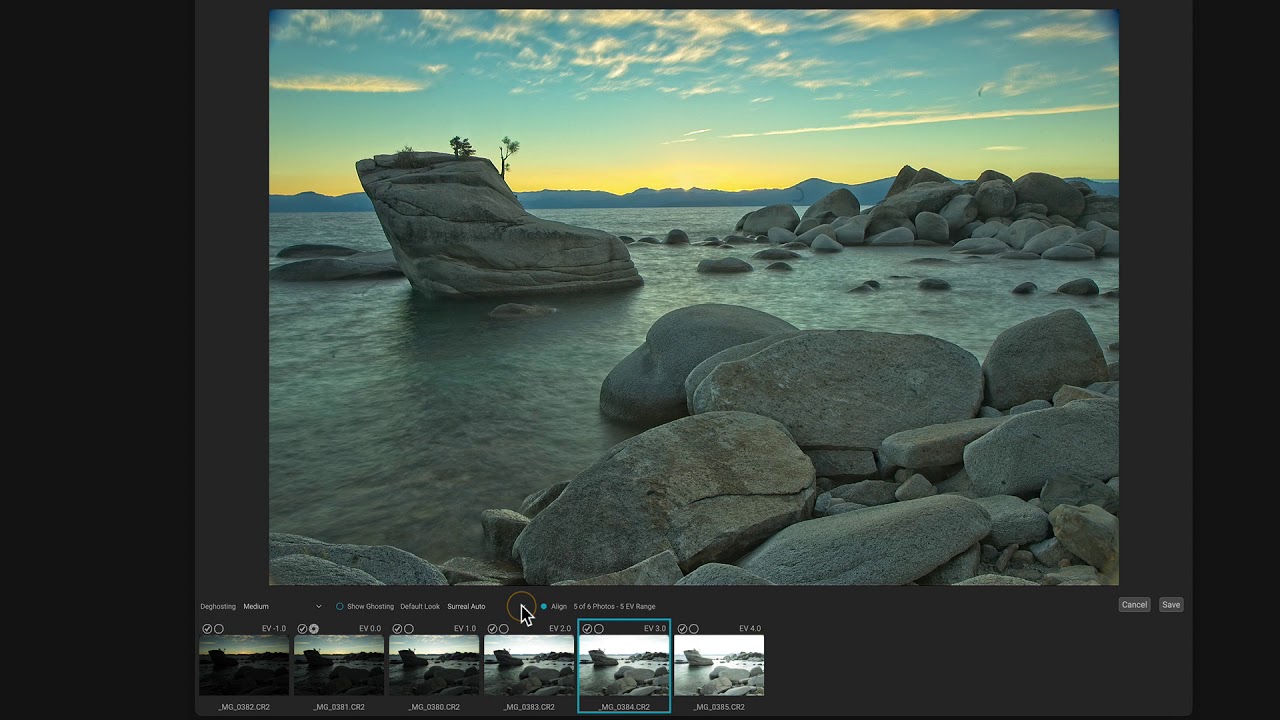Select the EV 4.0 thumbnail _MG_0385.CR2

pyautogui.click(x=719, y=665)
